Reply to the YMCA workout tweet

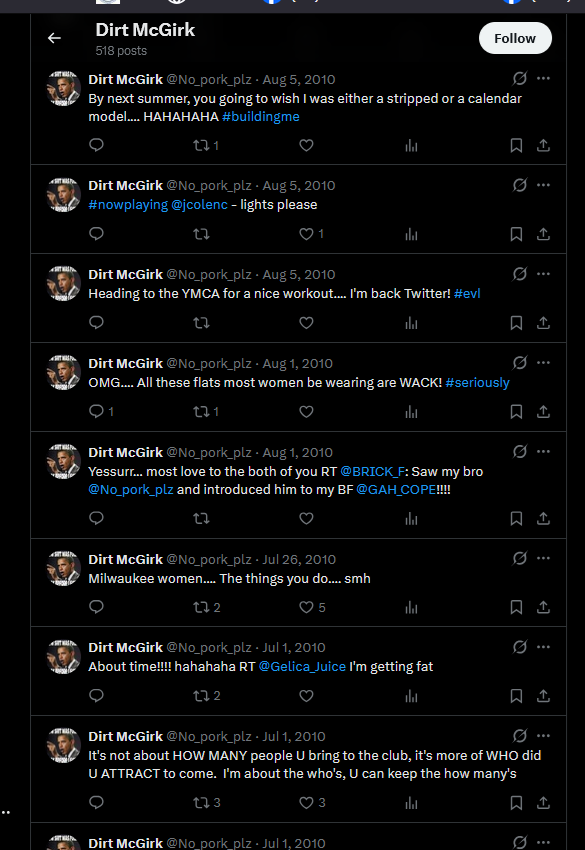coord(96,323)
